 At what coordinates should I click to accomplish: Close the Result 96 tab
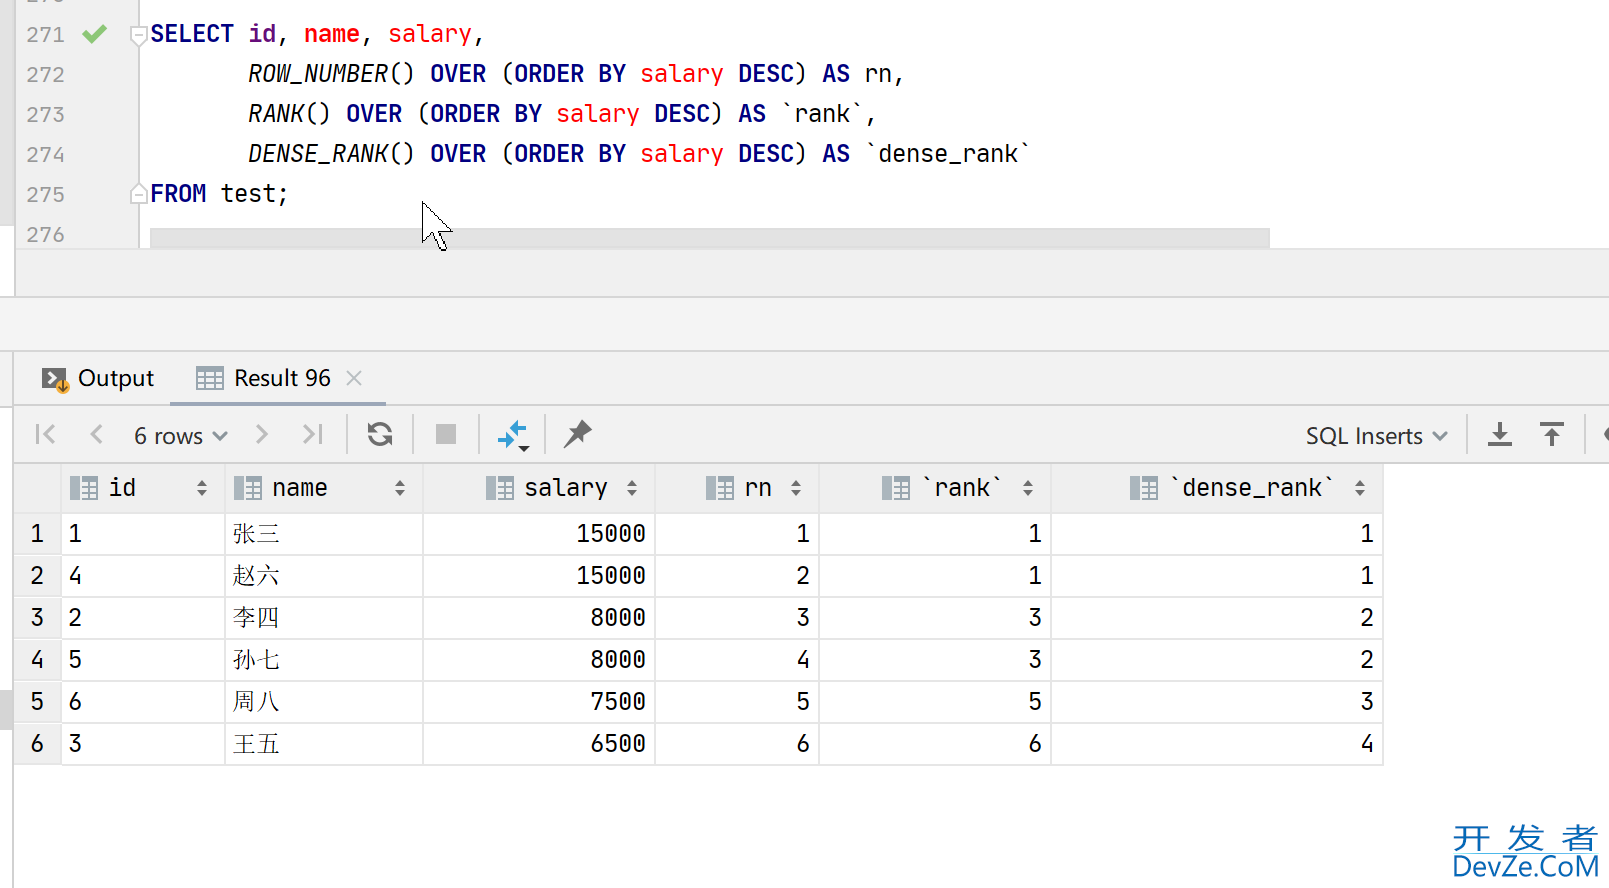point(354,378)
